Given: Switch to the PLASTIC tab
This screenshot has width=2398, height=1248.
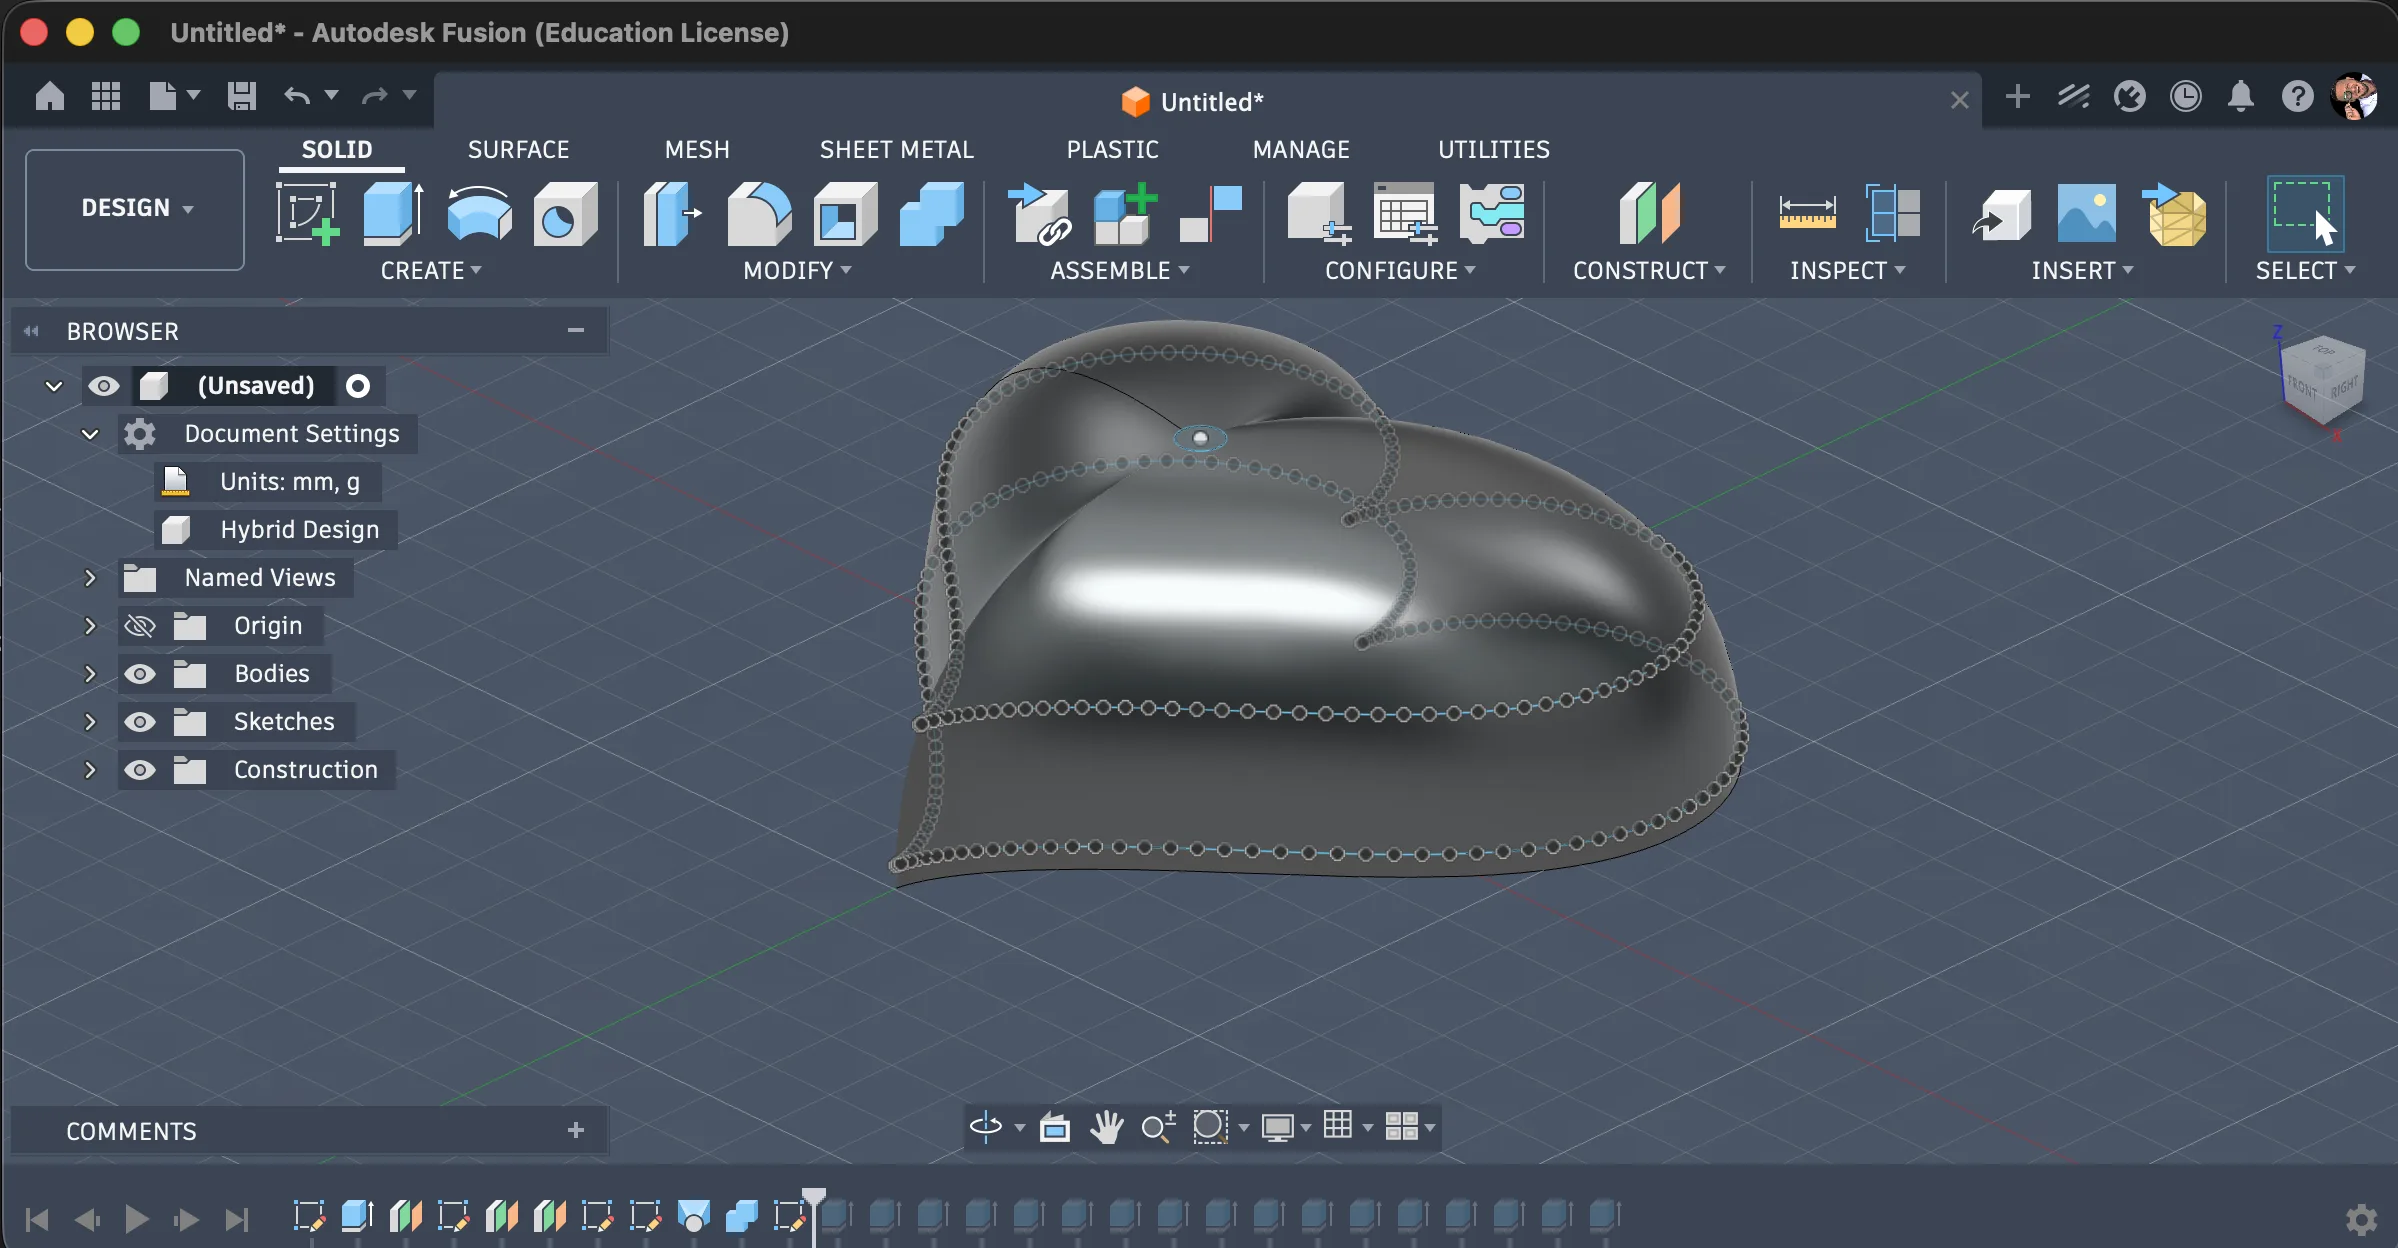Looking at the screenshot, I should (x=1112, y=150).
